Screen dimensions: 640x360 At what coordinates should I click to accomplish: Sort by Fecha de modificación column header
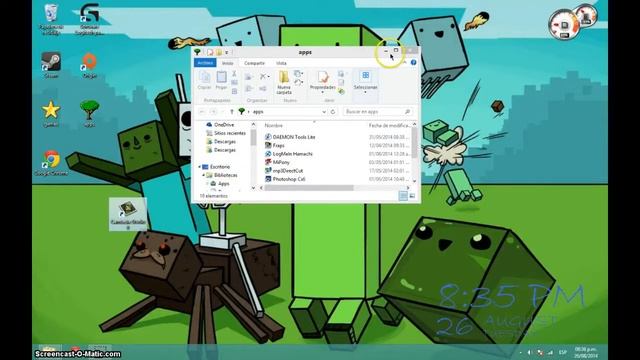[389, 126]
